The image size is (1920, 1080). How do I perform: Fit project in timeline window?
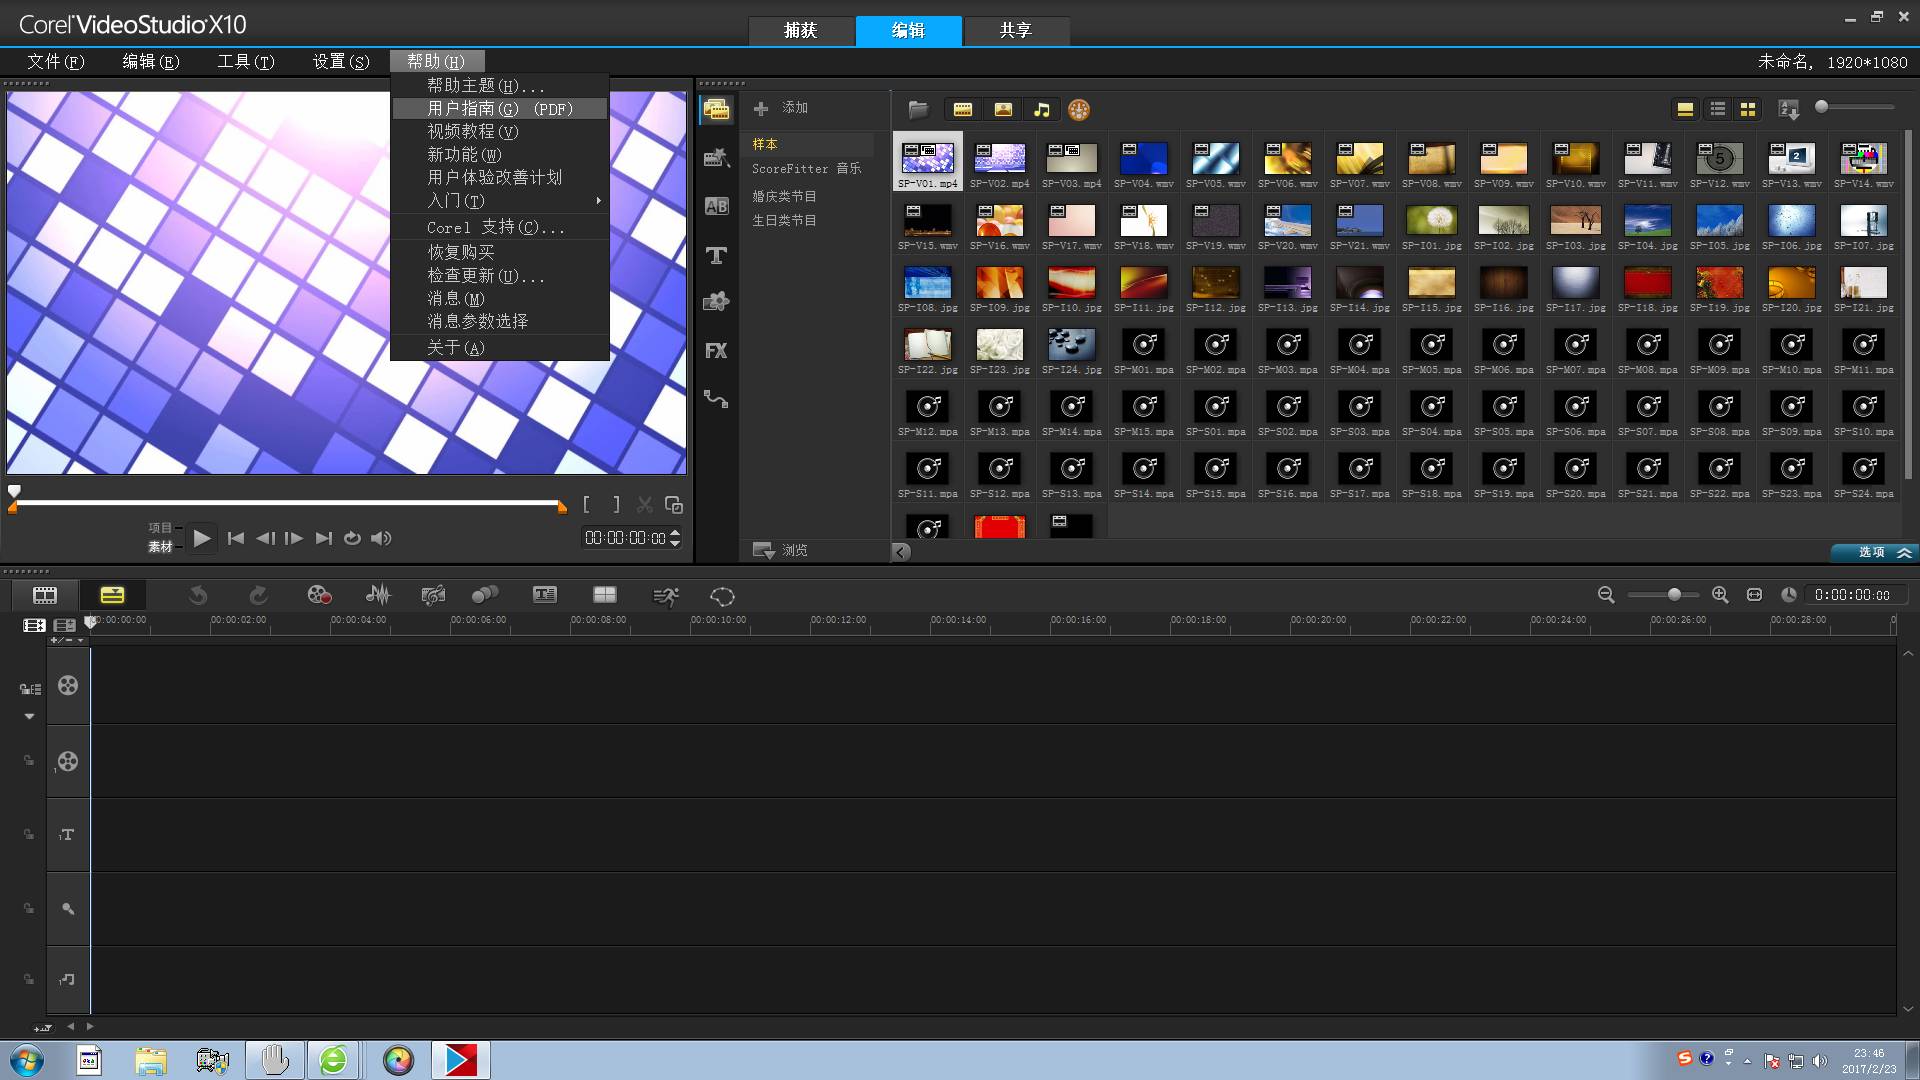(x=1754, y=595)
